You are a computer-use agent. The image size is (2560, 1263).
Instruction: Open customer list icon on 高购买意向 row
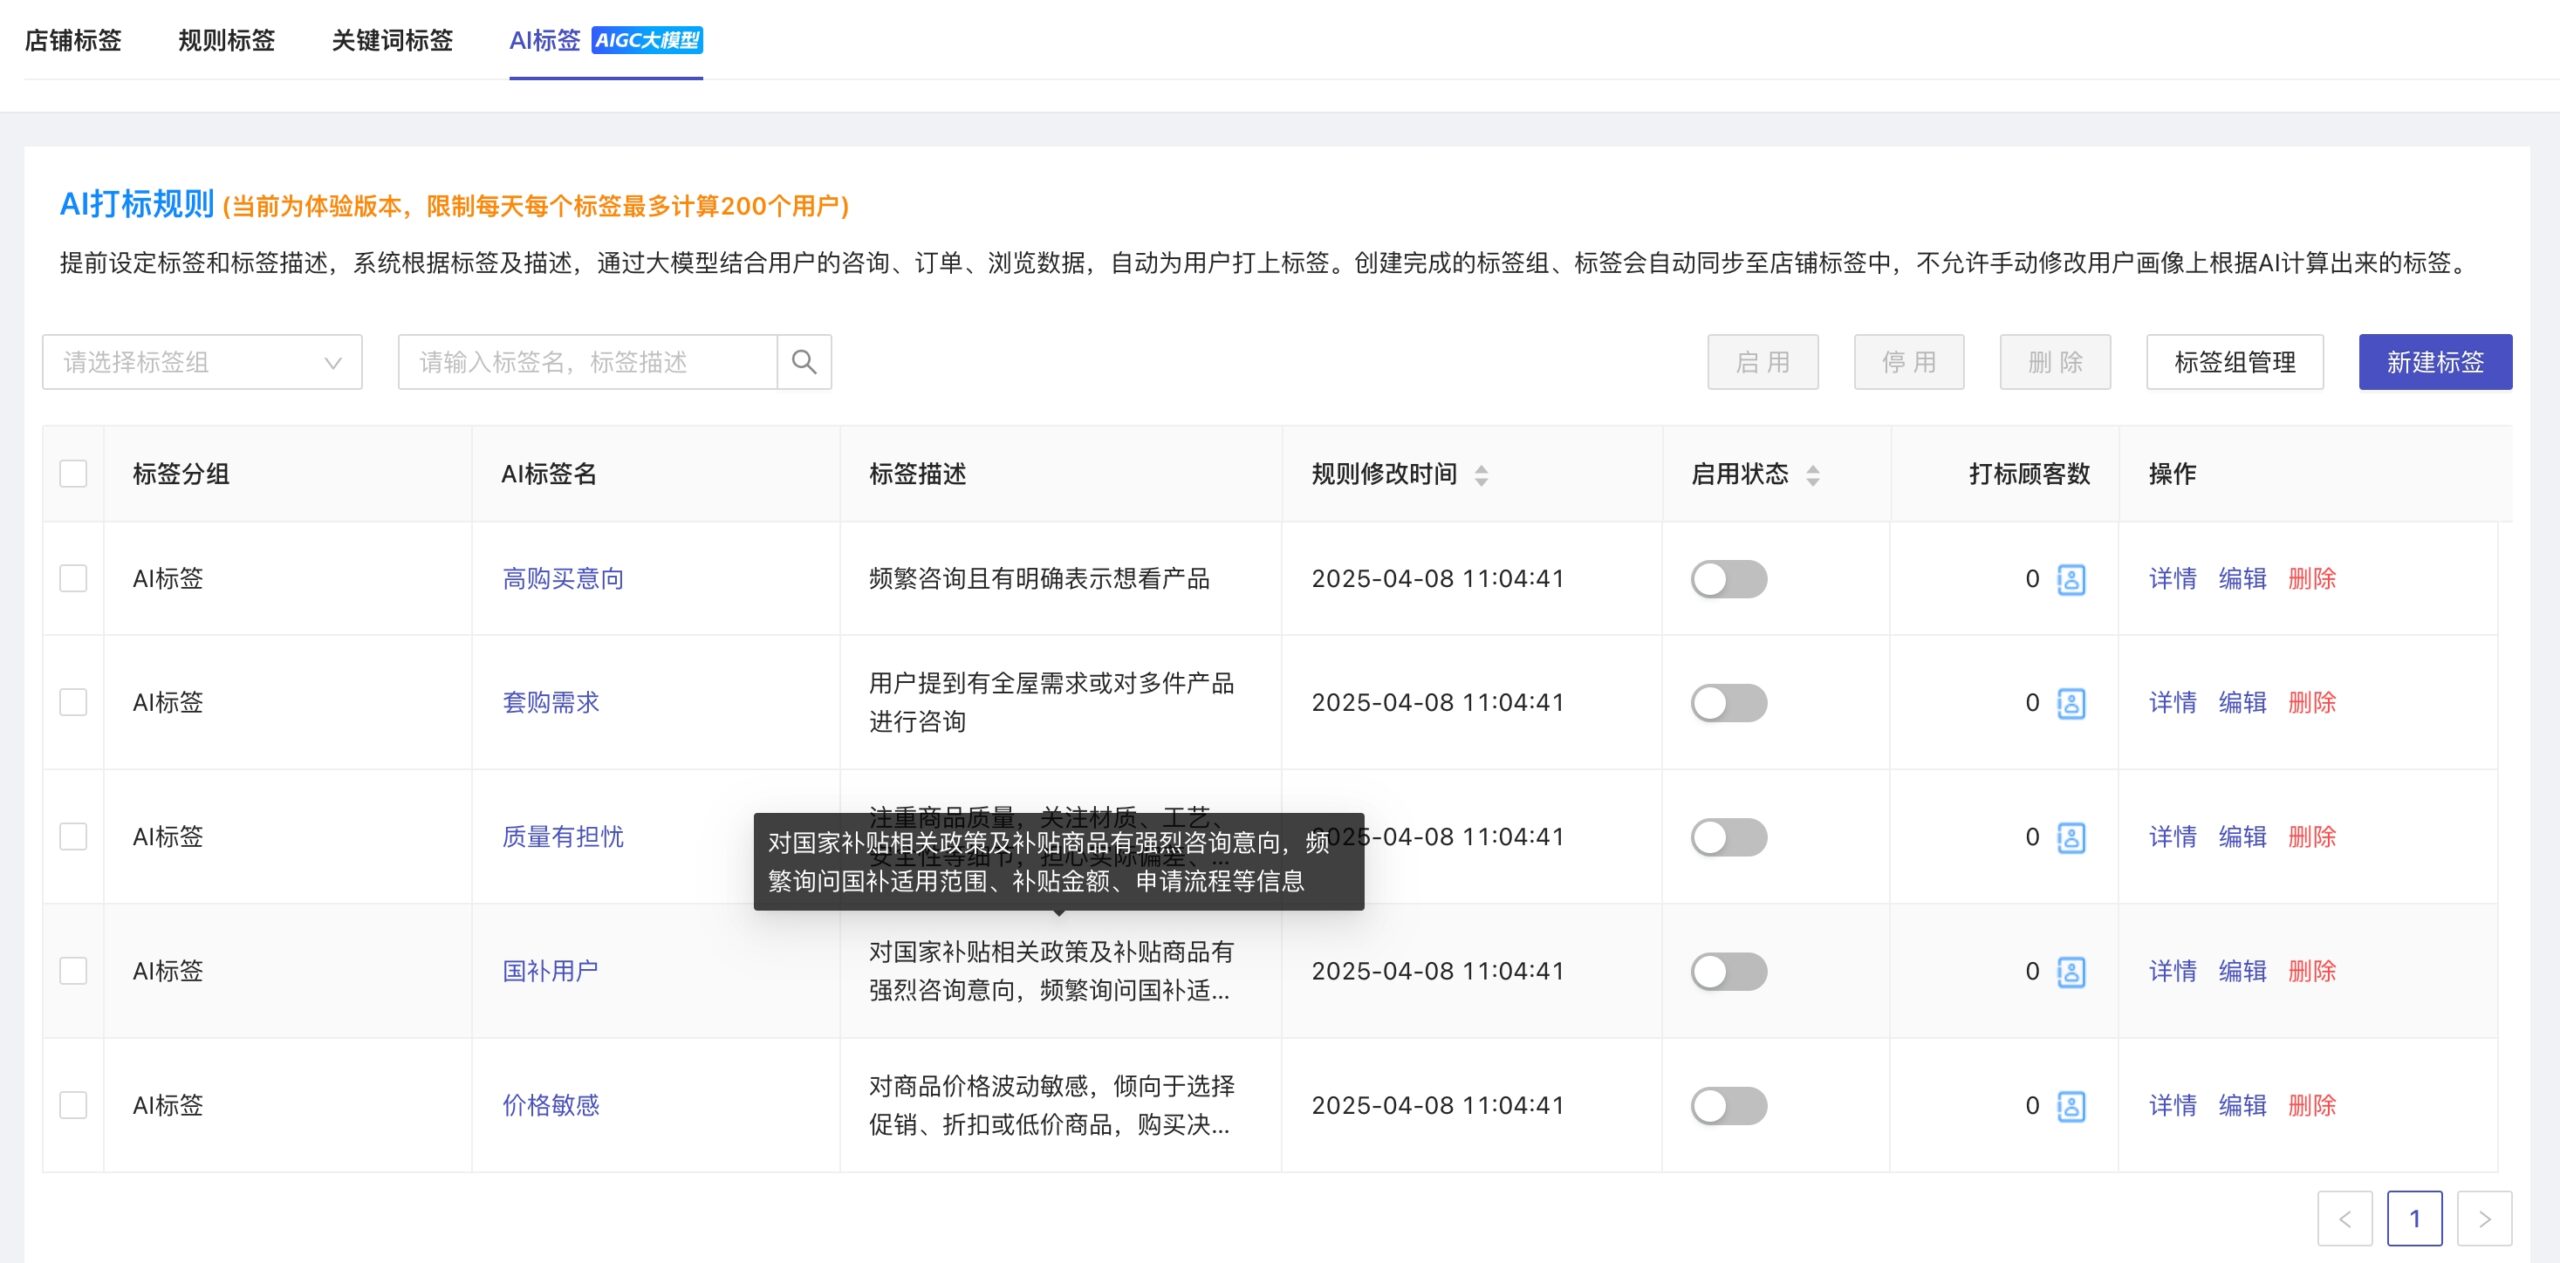tap(2069, 578)
